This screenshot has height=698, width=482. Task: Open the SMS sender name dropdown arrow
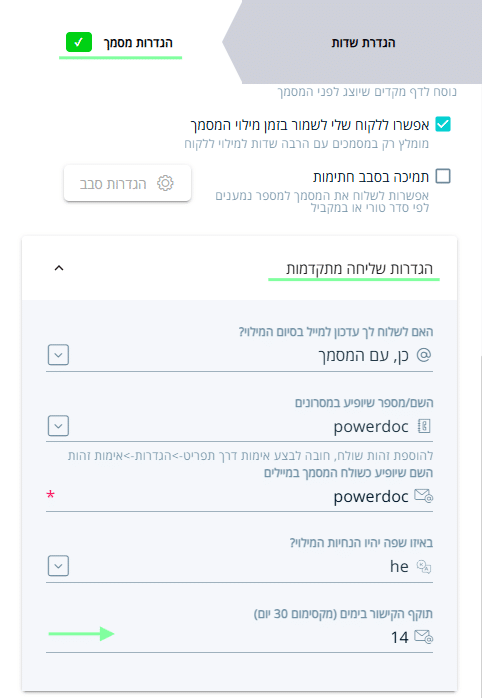[x=58, y=426]
